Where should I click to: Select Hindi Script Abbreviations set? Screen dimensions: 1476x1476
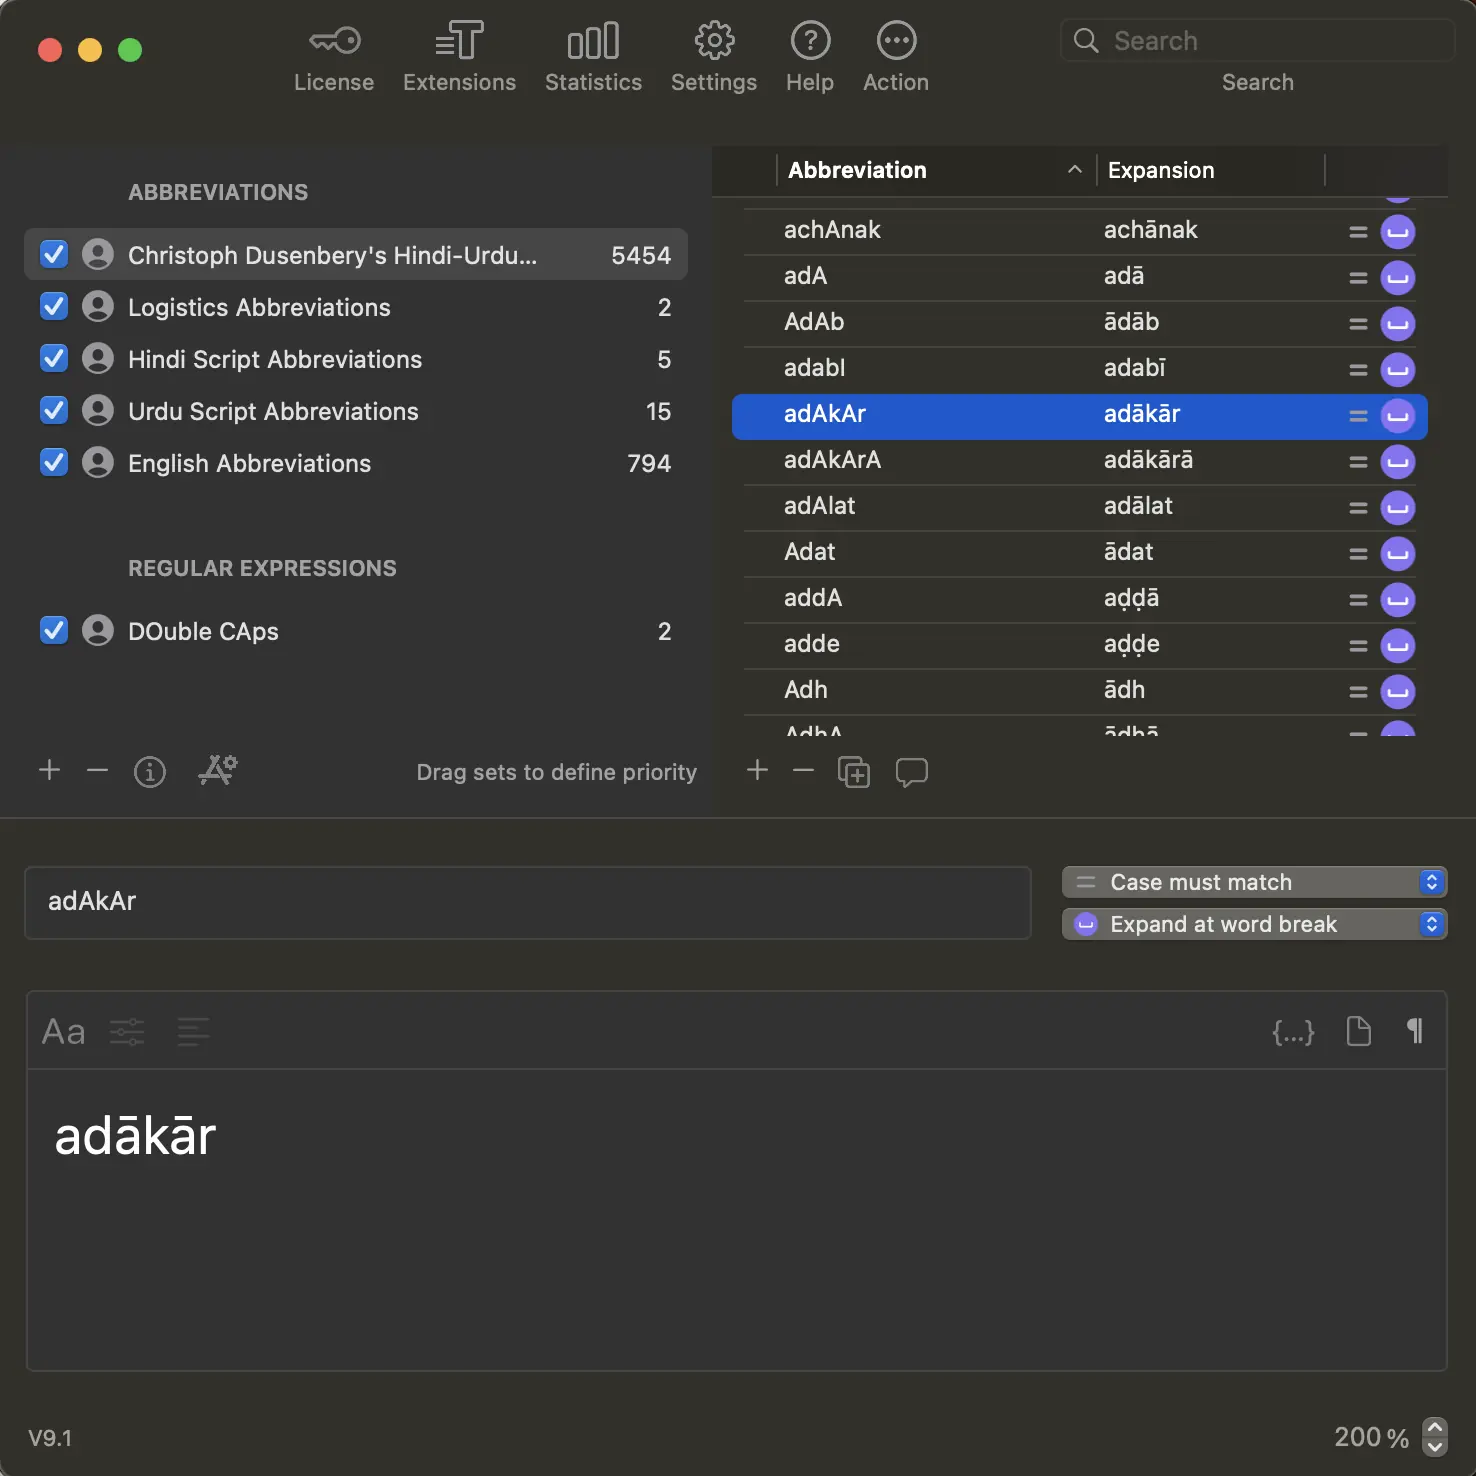356,359
